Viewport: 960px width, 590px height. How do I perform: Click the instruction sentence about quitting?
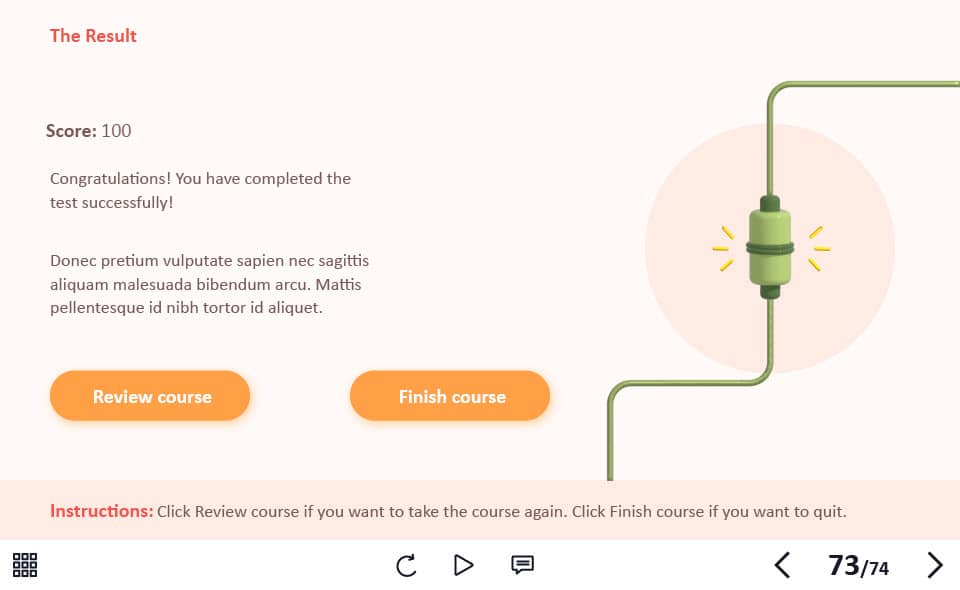pyautogui.click(x=709, y=512)
